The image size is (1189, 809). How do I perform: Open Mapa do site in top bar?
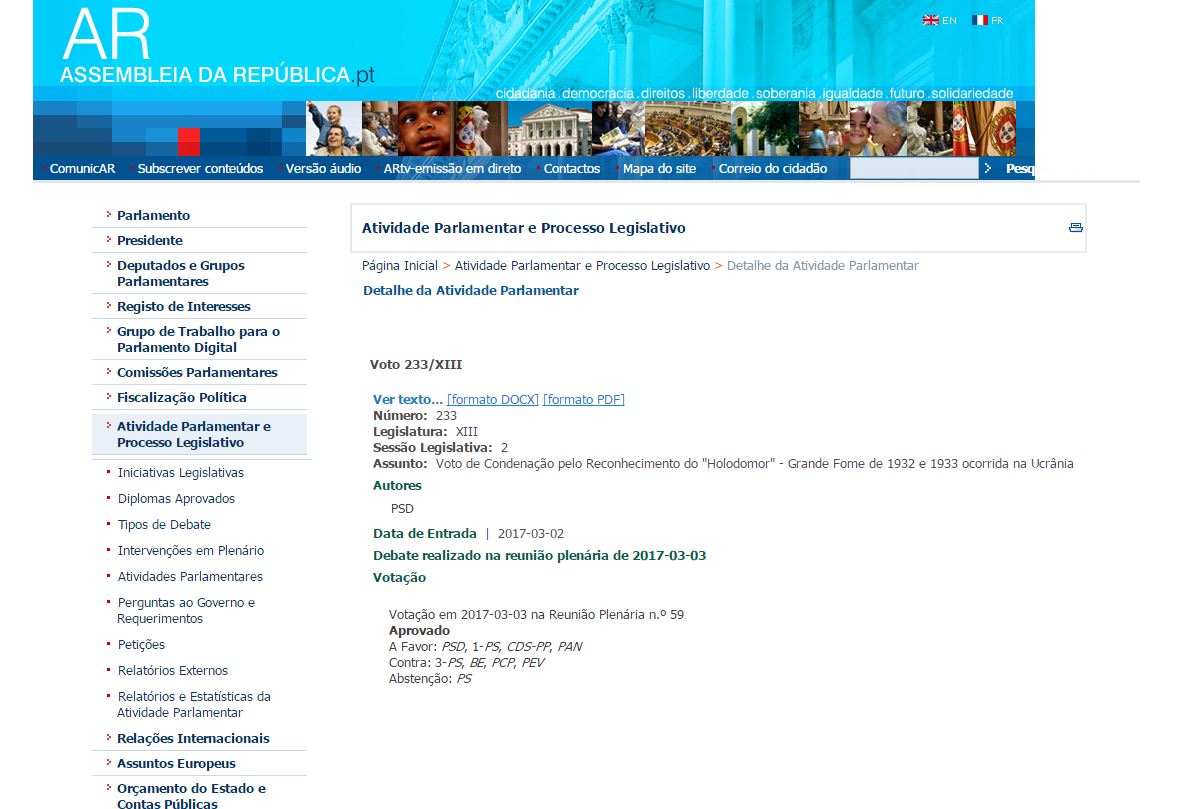(659, 169)
